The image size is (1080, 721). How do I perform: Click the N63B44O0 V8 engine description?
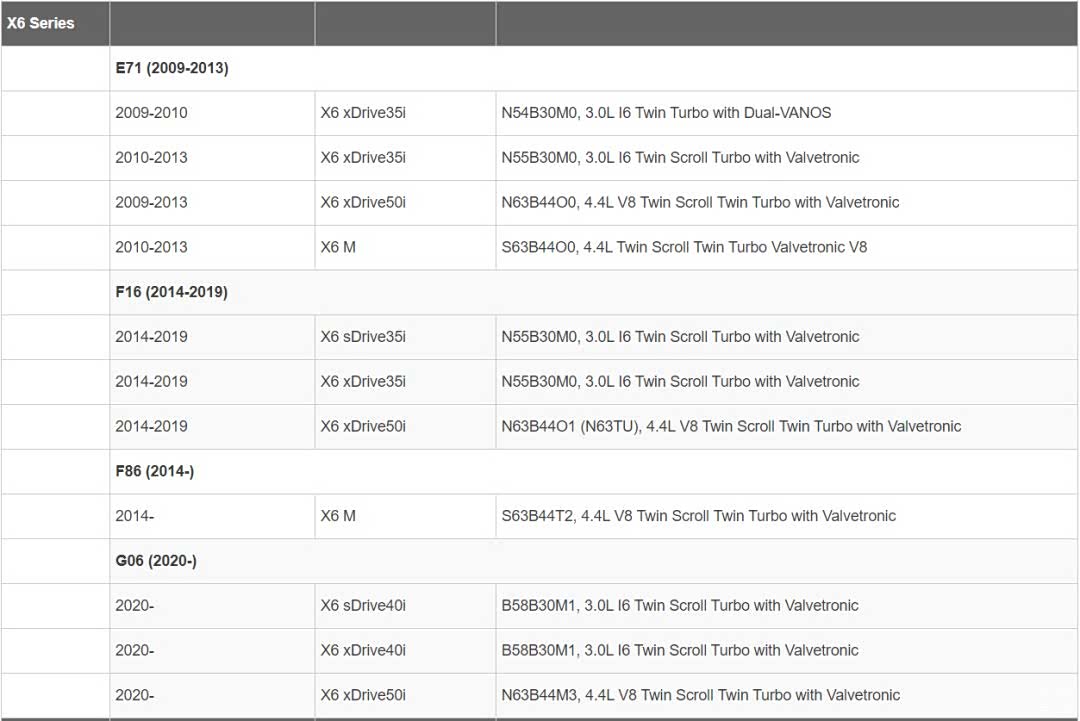(x=700, y=202)
